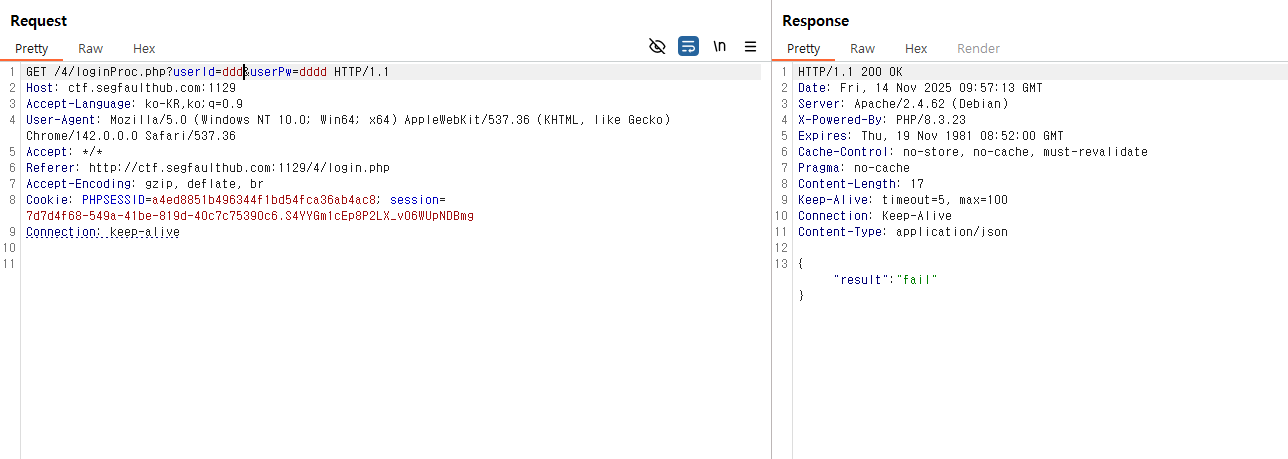Click the HTTP/1.1 200 OK status line

pos(849,72)
